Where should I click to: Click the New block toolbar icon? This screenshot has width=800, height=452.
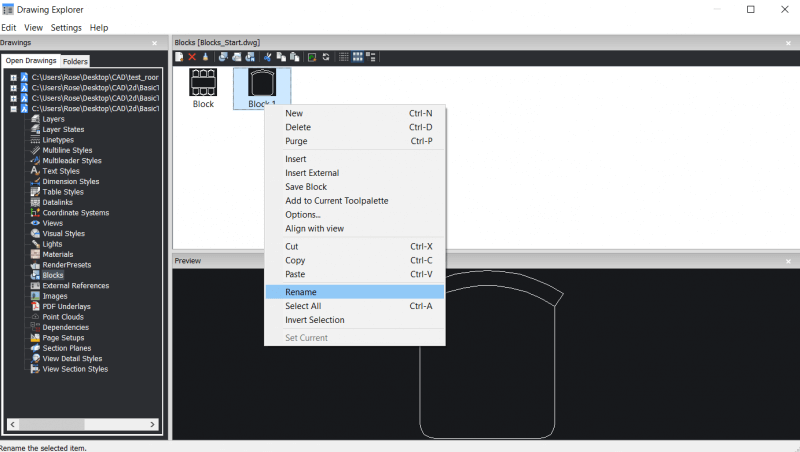click(179, 57)
